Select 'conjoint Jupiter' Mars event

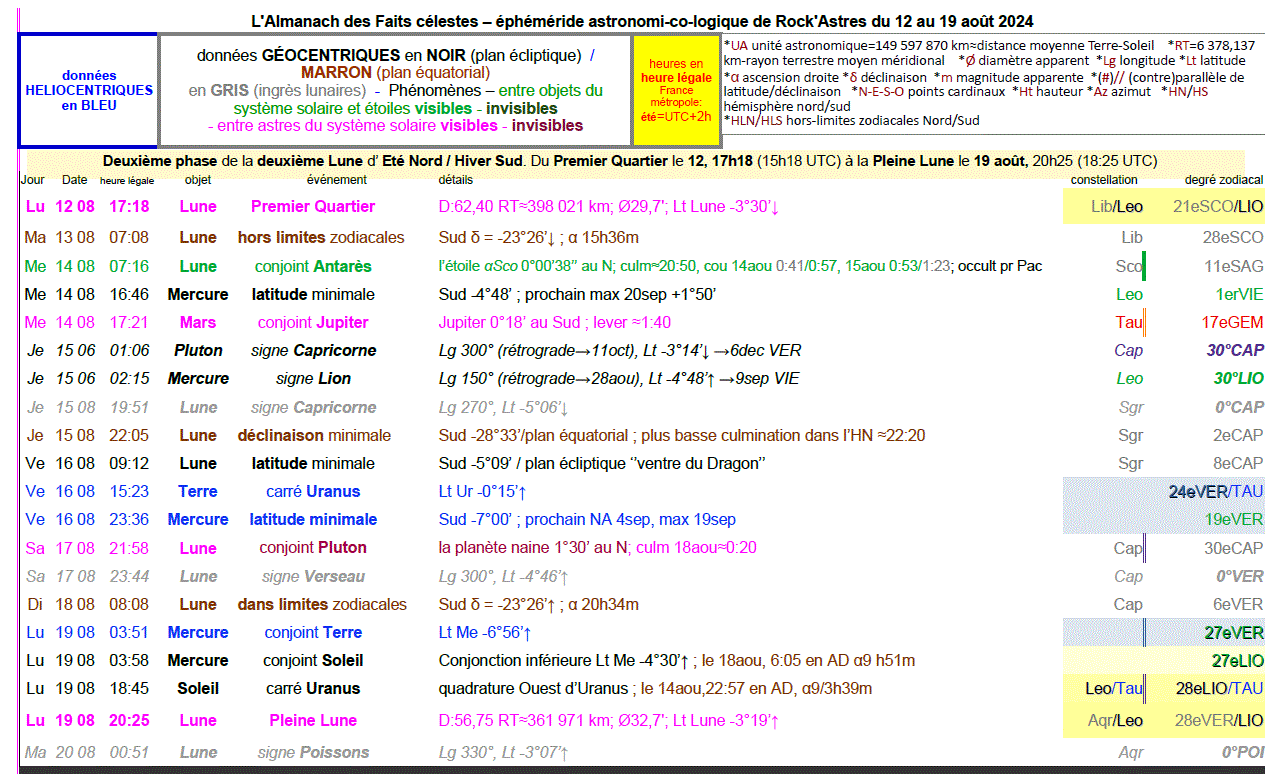point(313,322)
